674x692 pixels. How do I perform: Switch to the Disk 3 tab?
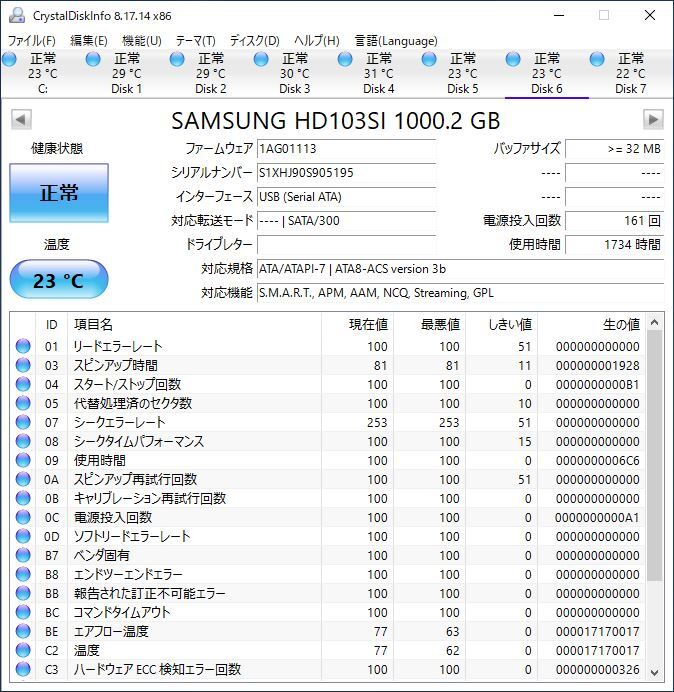point(294,73)
